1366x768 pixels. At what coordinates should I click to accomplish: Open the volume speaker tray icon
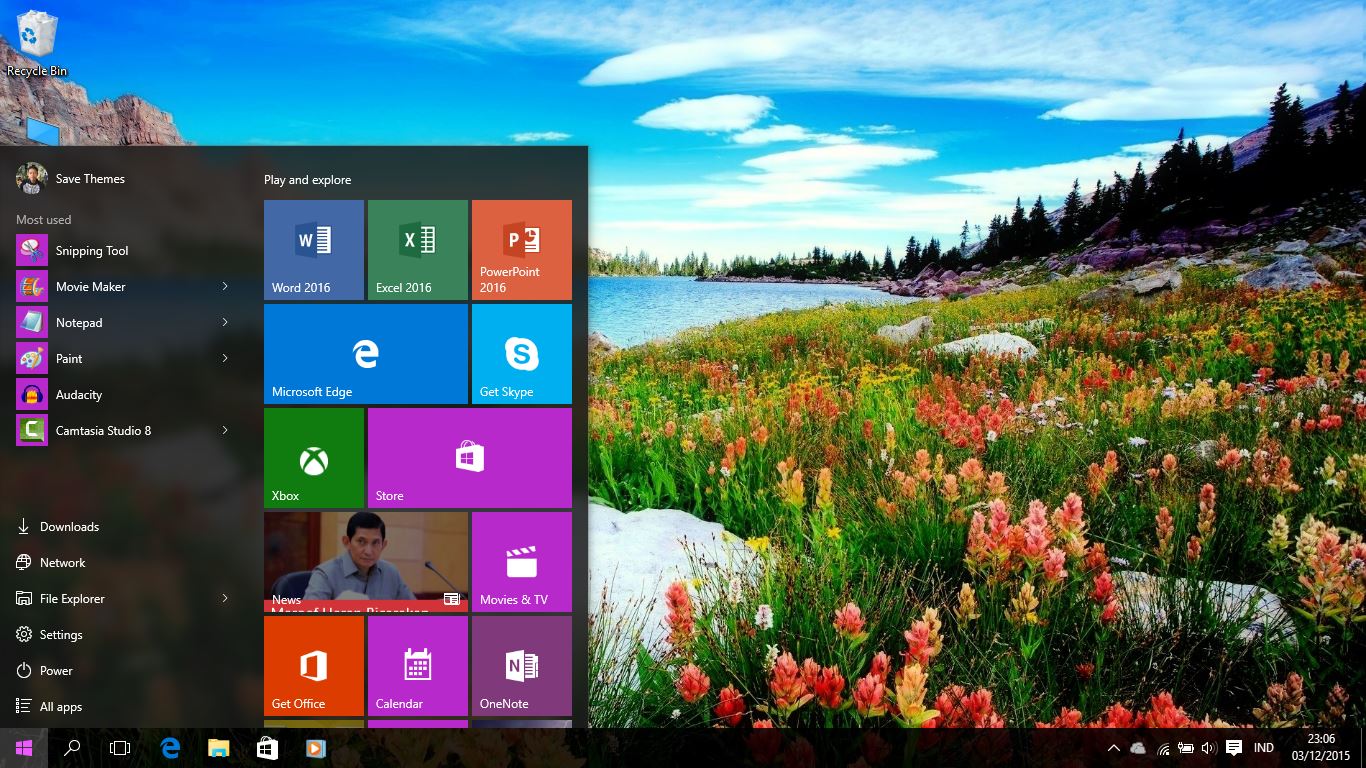click(x=1208, y=748)
